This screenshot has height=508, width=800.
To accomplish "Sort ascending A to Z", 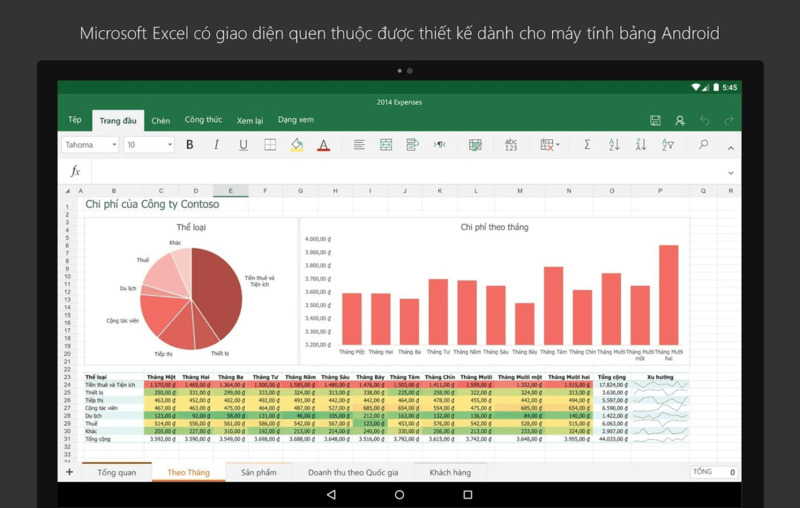I will (x=614, y=145).
